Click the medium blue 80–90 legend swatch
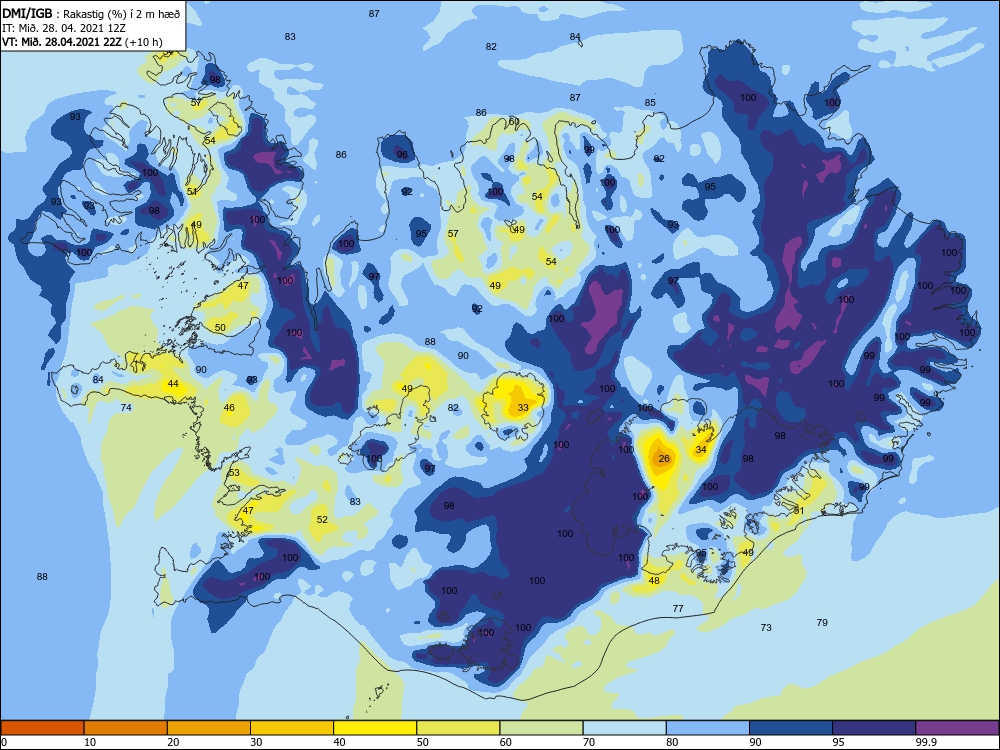Viewport: 1000px width, 750px height. tap(708, 728)
